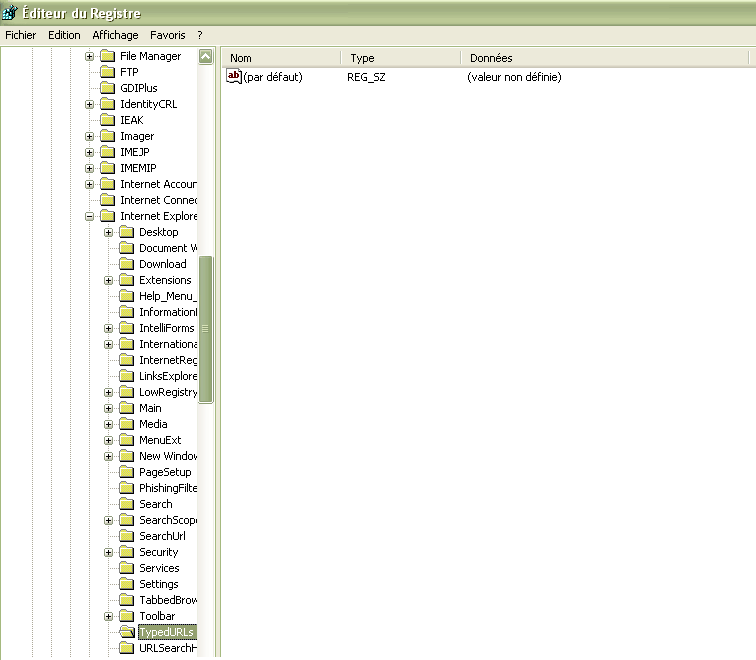This screenshot has width=756, height=660.
Task: Expand the LowRegistry subkey
Action: pos(108,392)
